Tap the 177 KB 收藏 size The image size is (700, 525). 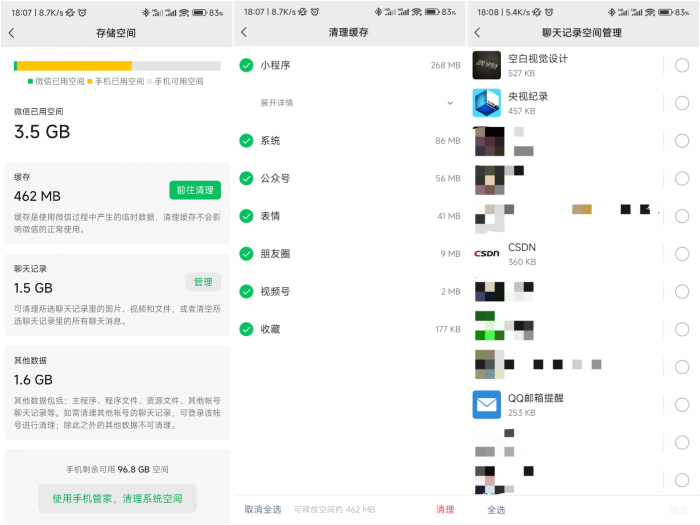(448, 329)
